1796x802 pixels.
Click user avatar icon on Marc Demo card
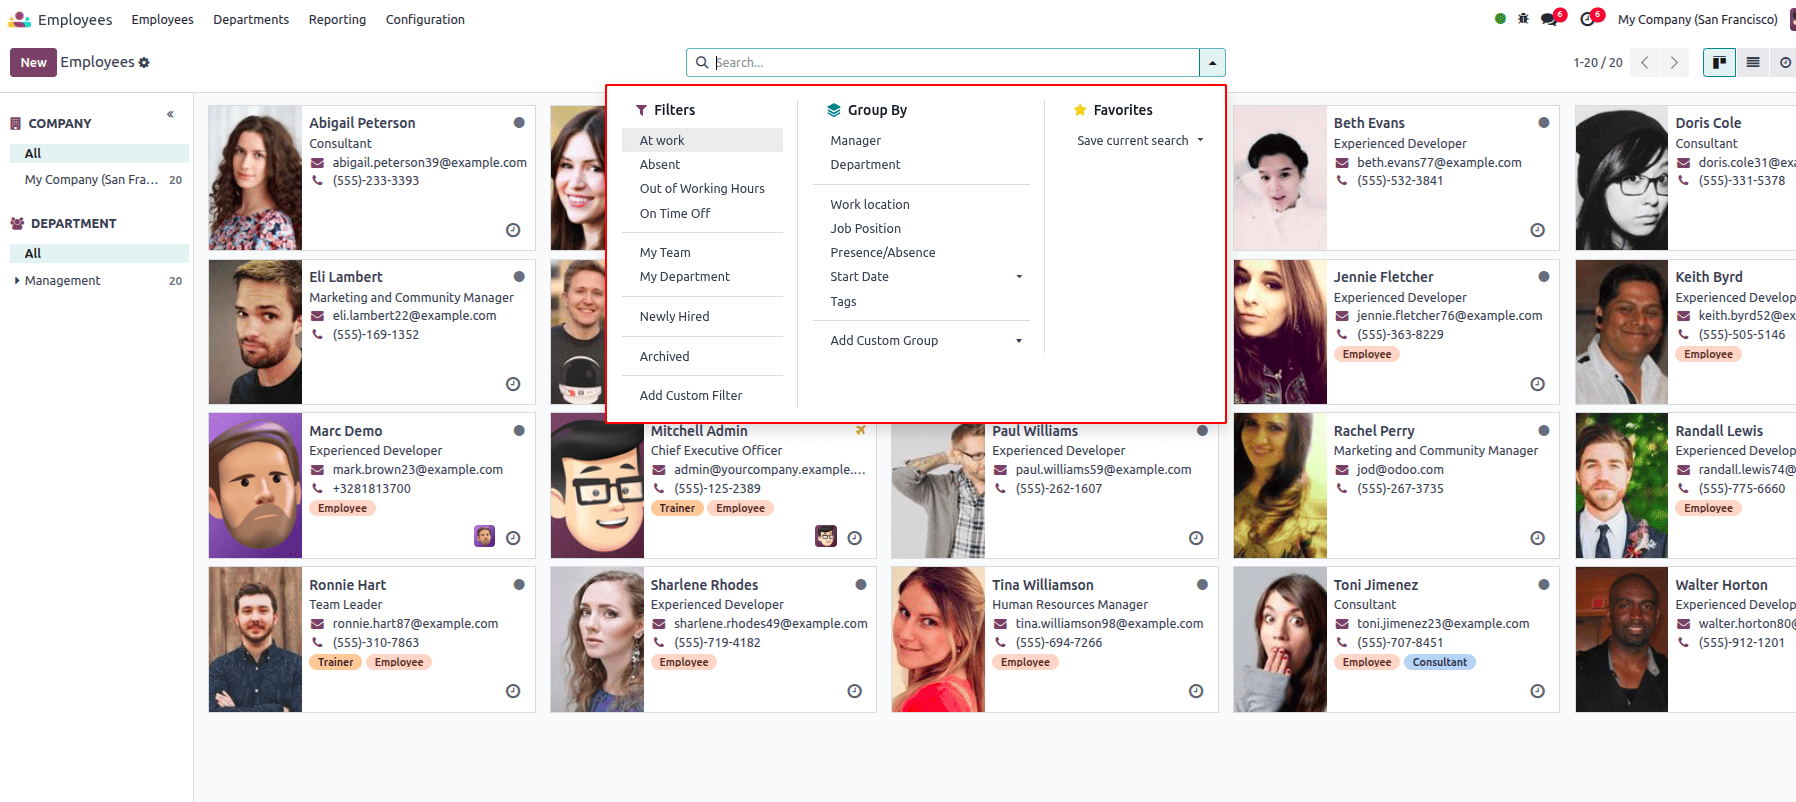pos(484,536)
